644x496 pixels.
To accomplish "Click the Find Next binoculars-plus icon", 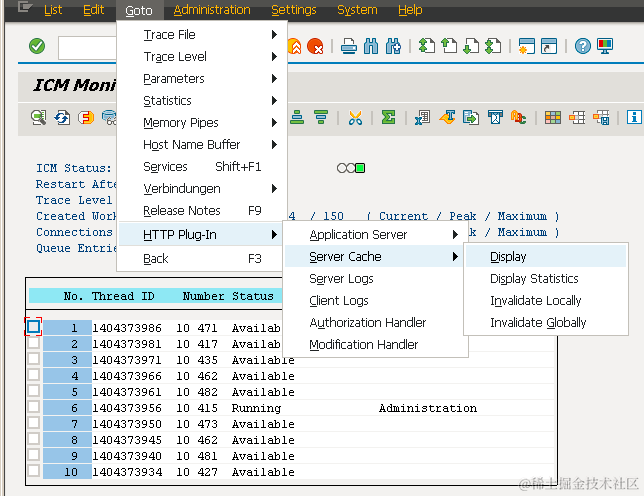I will 393,46.
